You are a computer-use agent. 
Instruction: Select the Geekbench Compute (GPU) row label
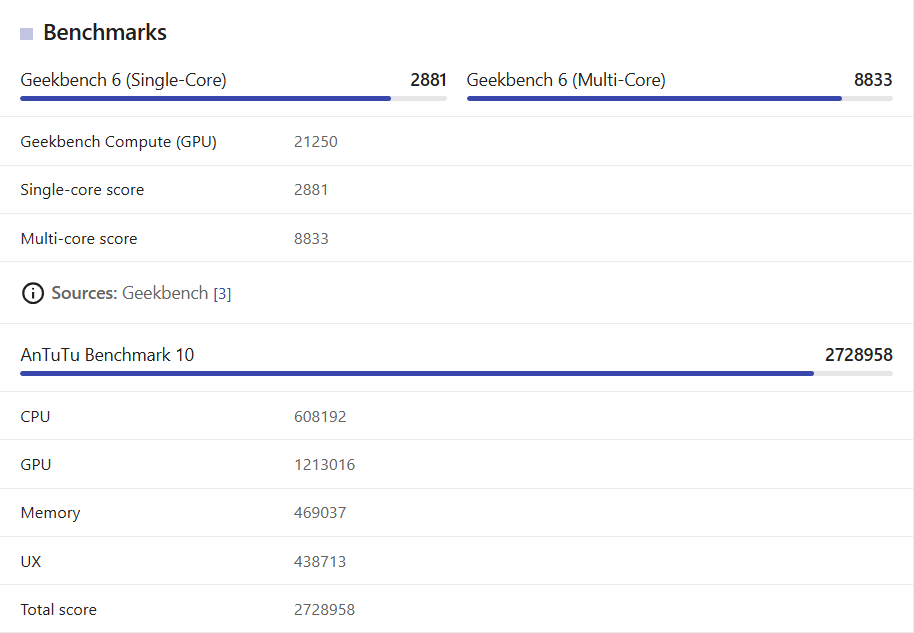tap(118, 142)
